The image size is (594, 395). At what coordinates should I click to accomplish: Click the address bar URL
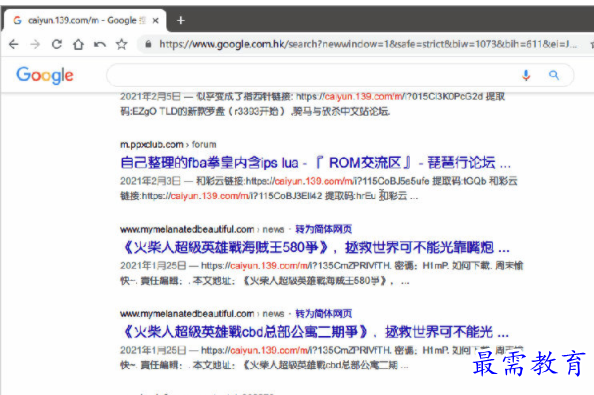pyautogui.click(x=367, y=44)
